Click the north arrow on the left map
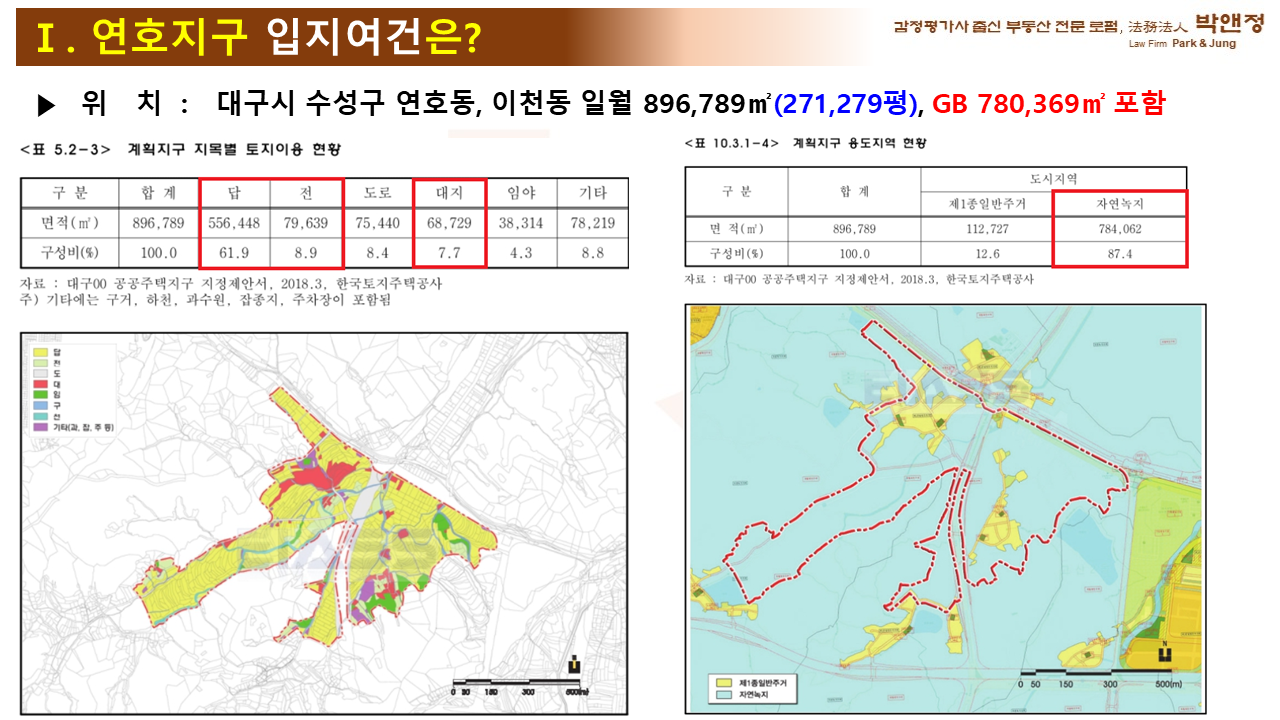The image size is (1280, 720). pos(573,664)
